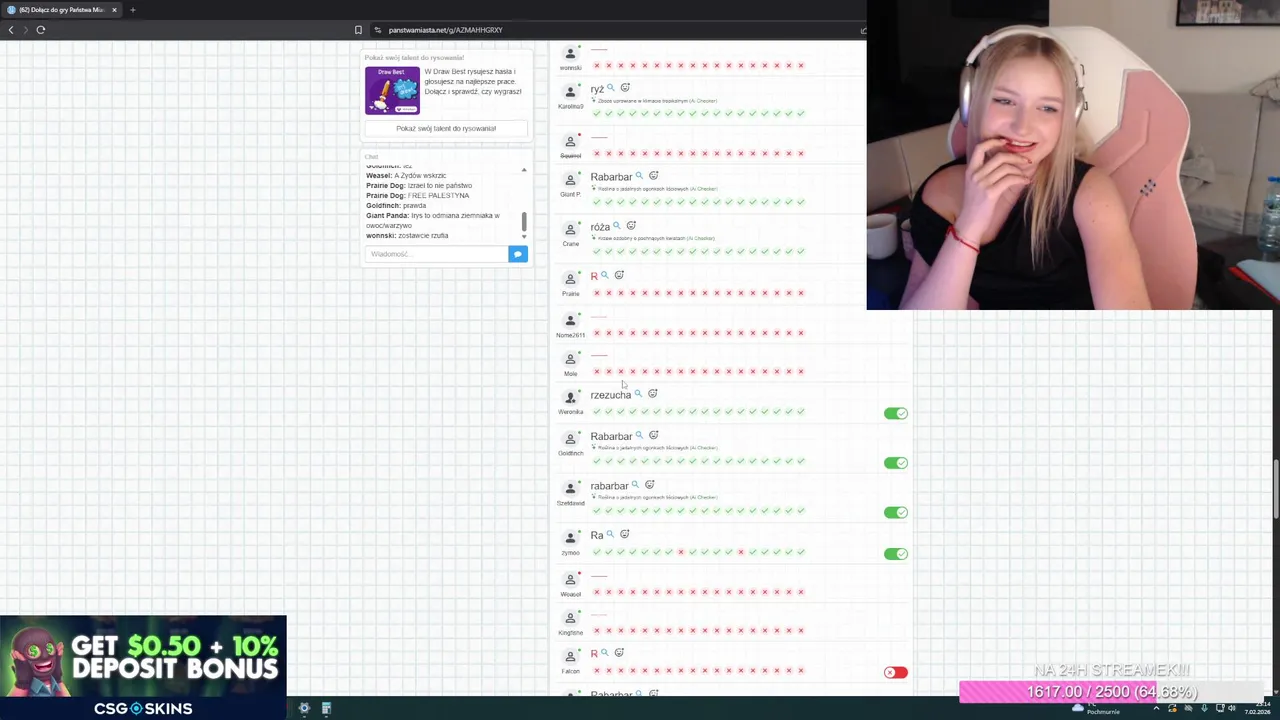Search Prairie's answer R
This screenshot has height=720, width=1280.
click(x=604, y=275)
